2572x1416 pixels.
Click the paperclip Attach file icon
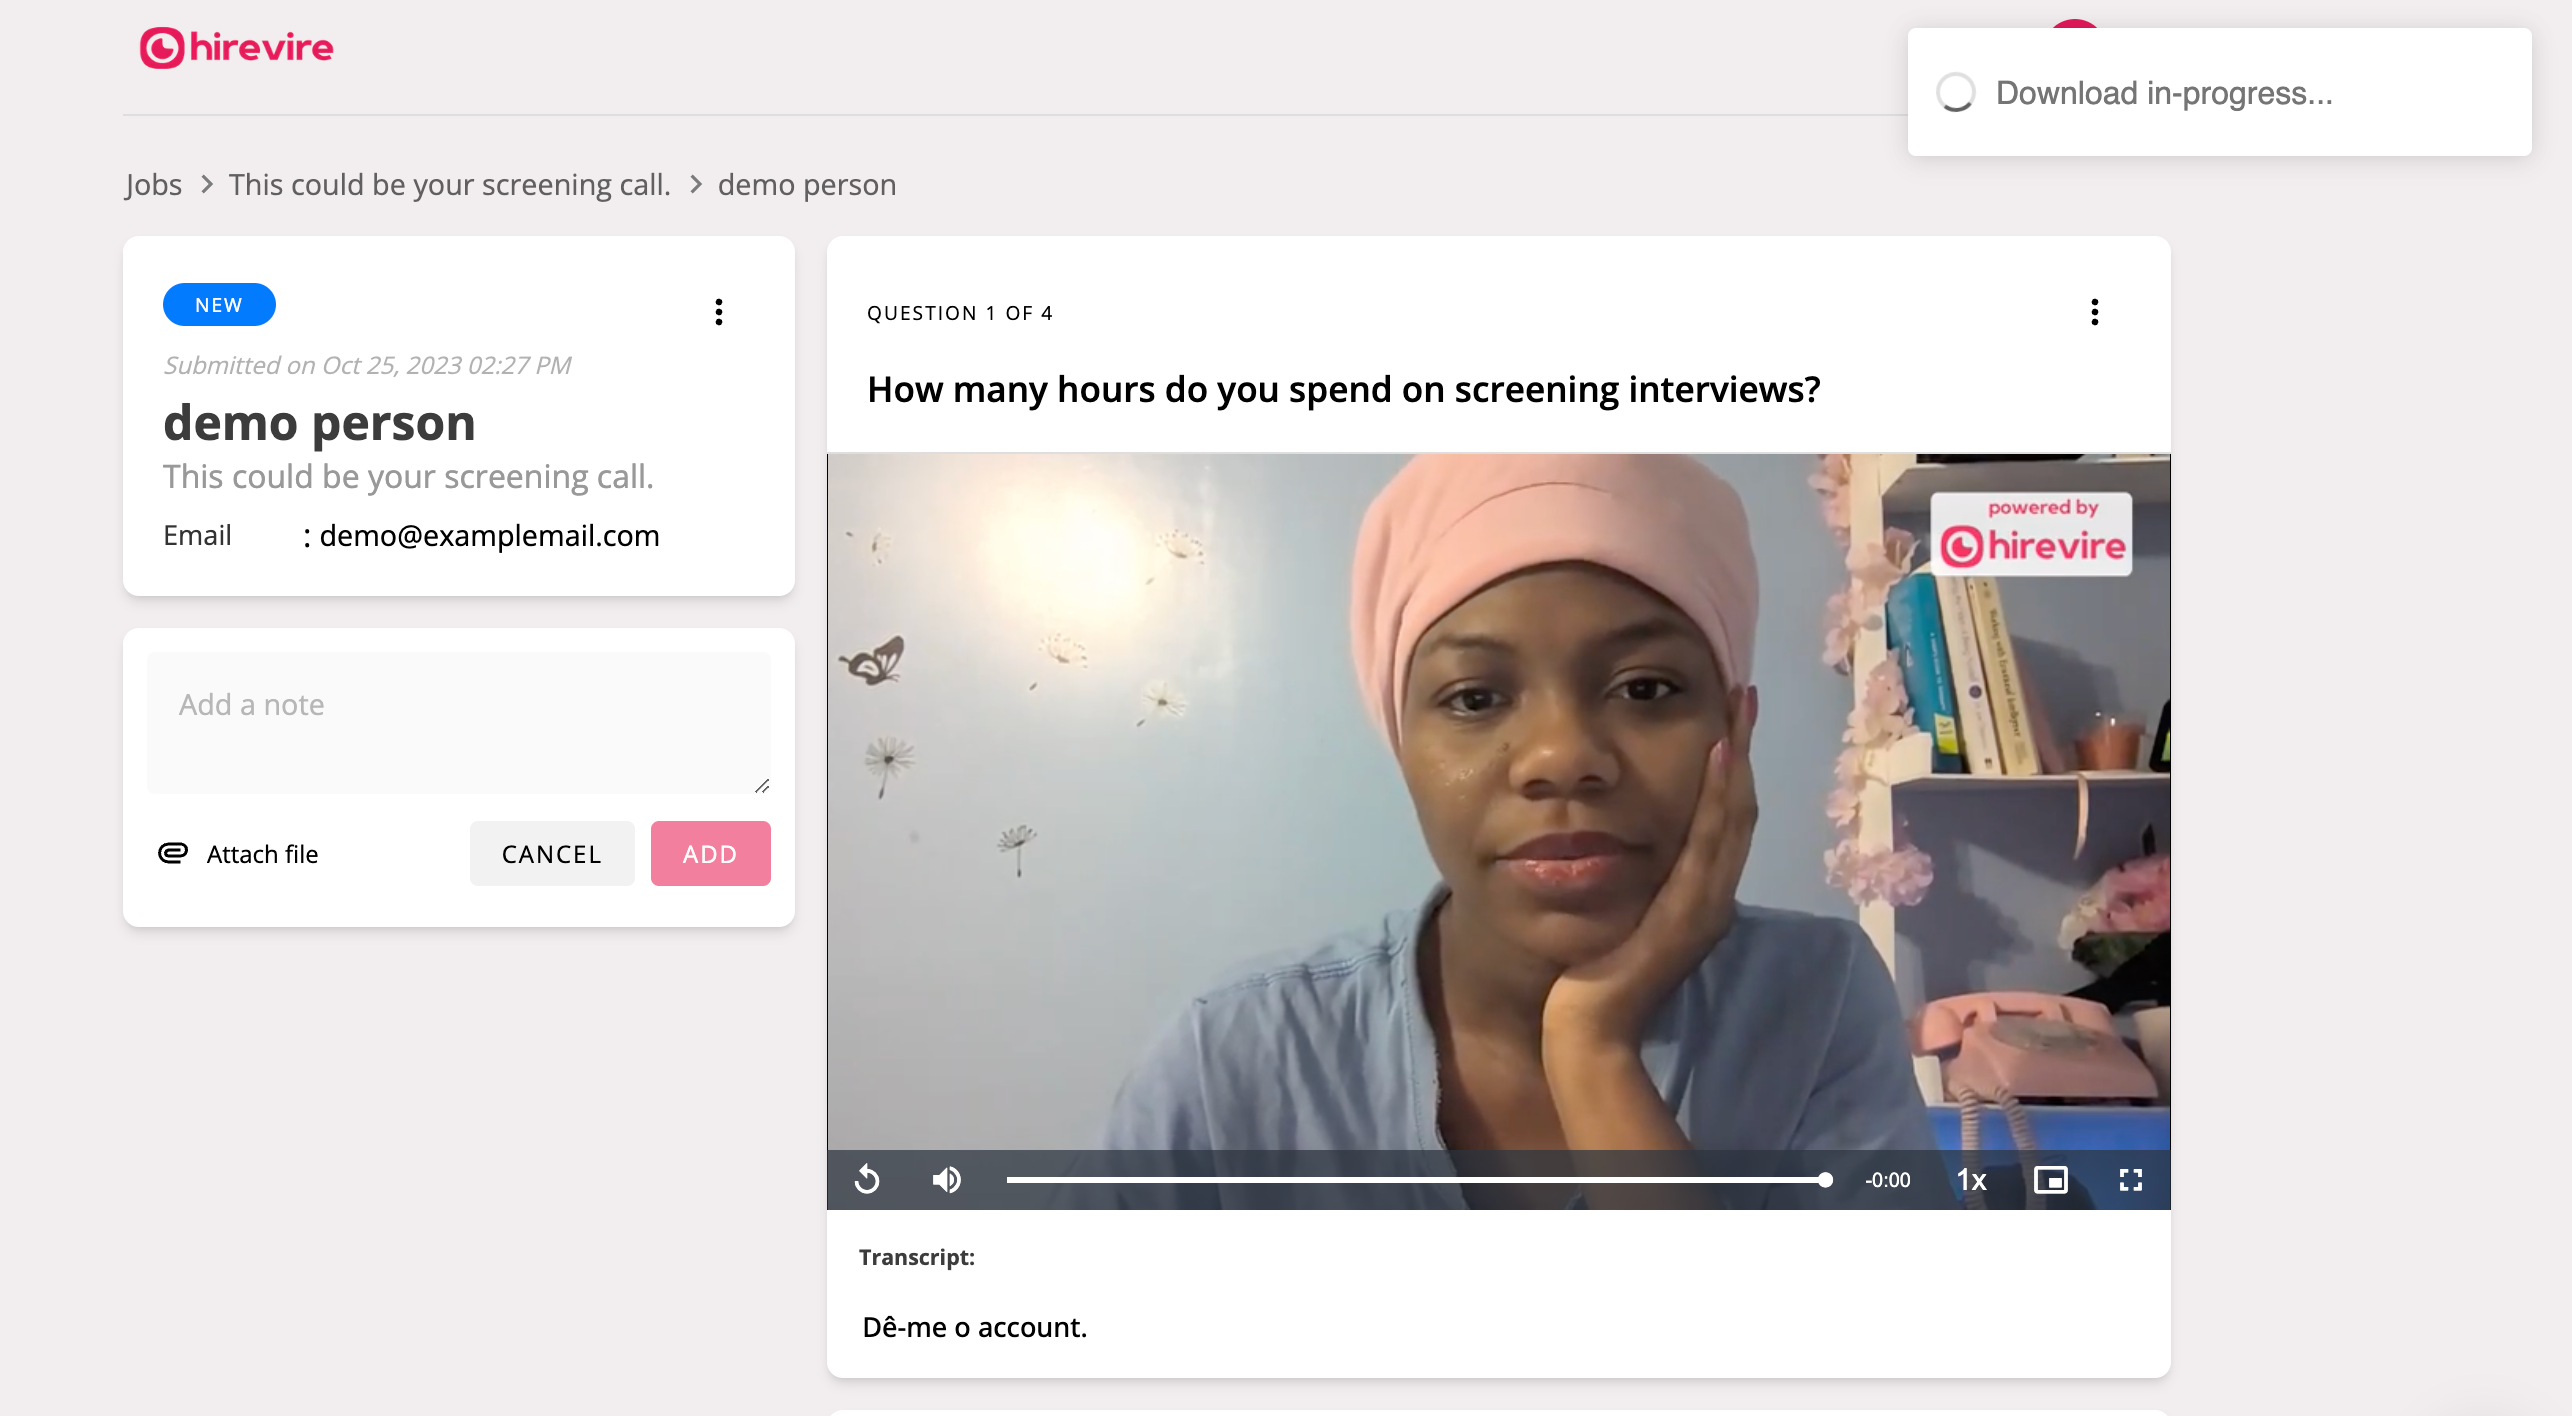pos(173,853)
